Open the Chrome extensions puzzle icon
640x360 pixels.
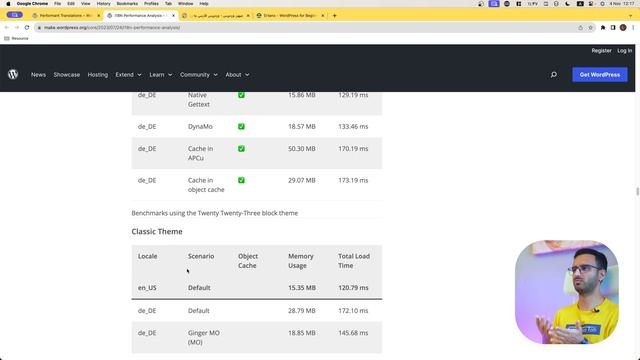pos(603,28)
